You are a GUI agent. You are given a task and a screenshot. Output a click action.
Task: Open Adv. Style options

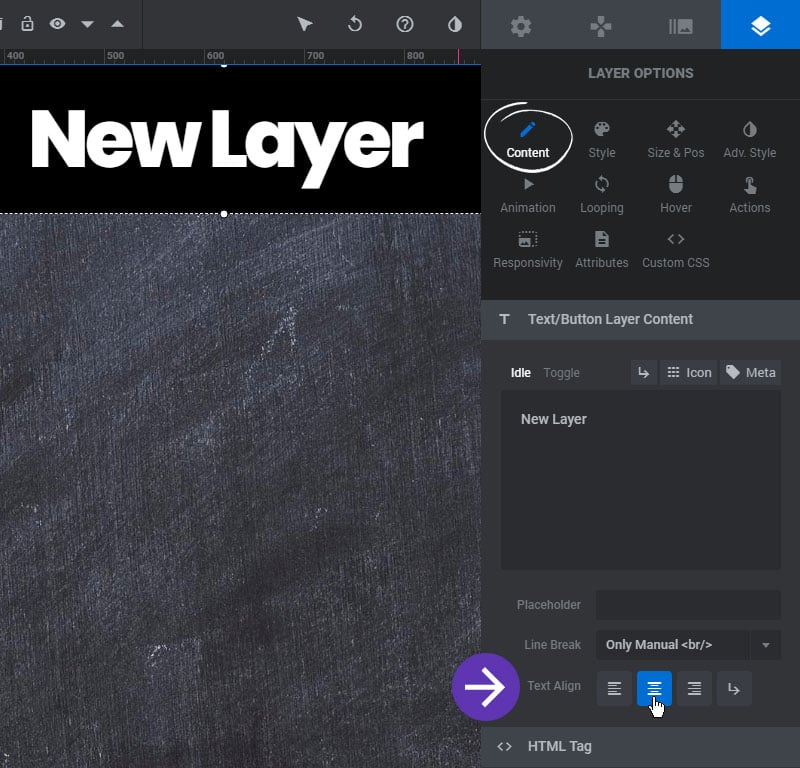(749, 139)
